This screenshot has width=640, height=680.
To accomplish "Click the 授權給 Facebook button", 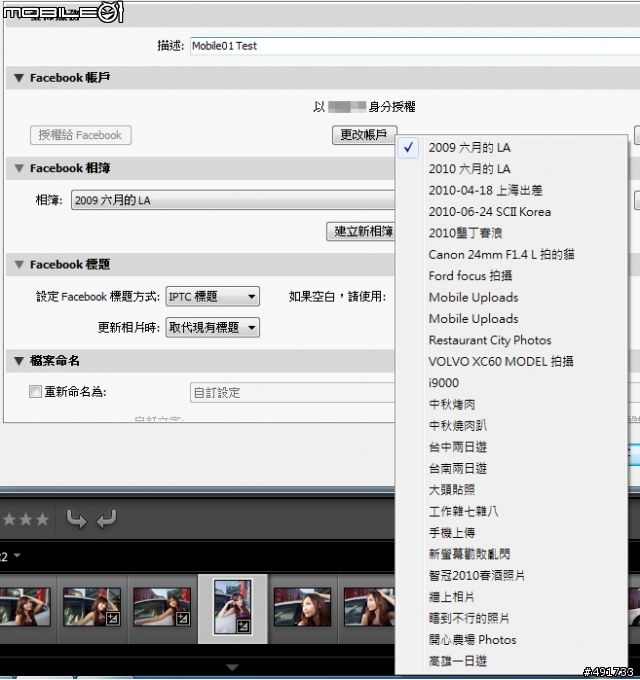I will 81,135.
